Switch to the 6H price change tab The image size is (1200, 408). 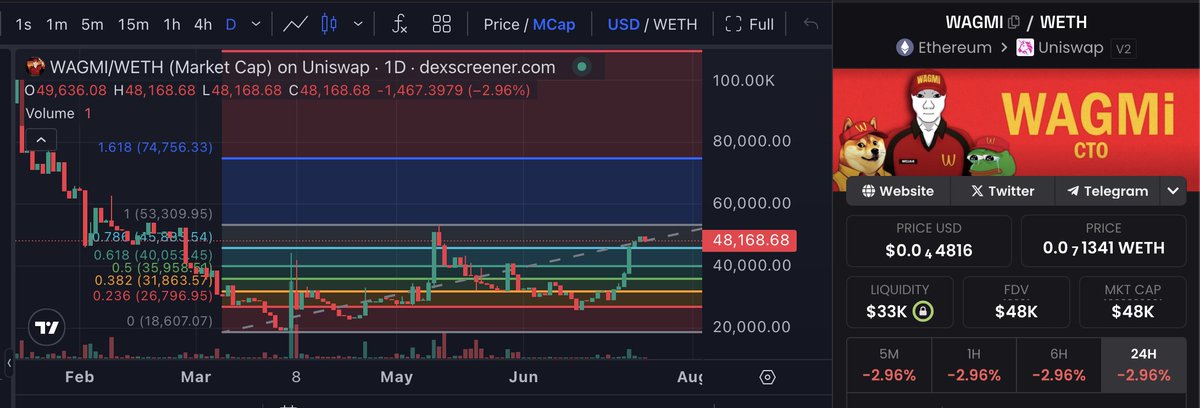(1058, 365)
